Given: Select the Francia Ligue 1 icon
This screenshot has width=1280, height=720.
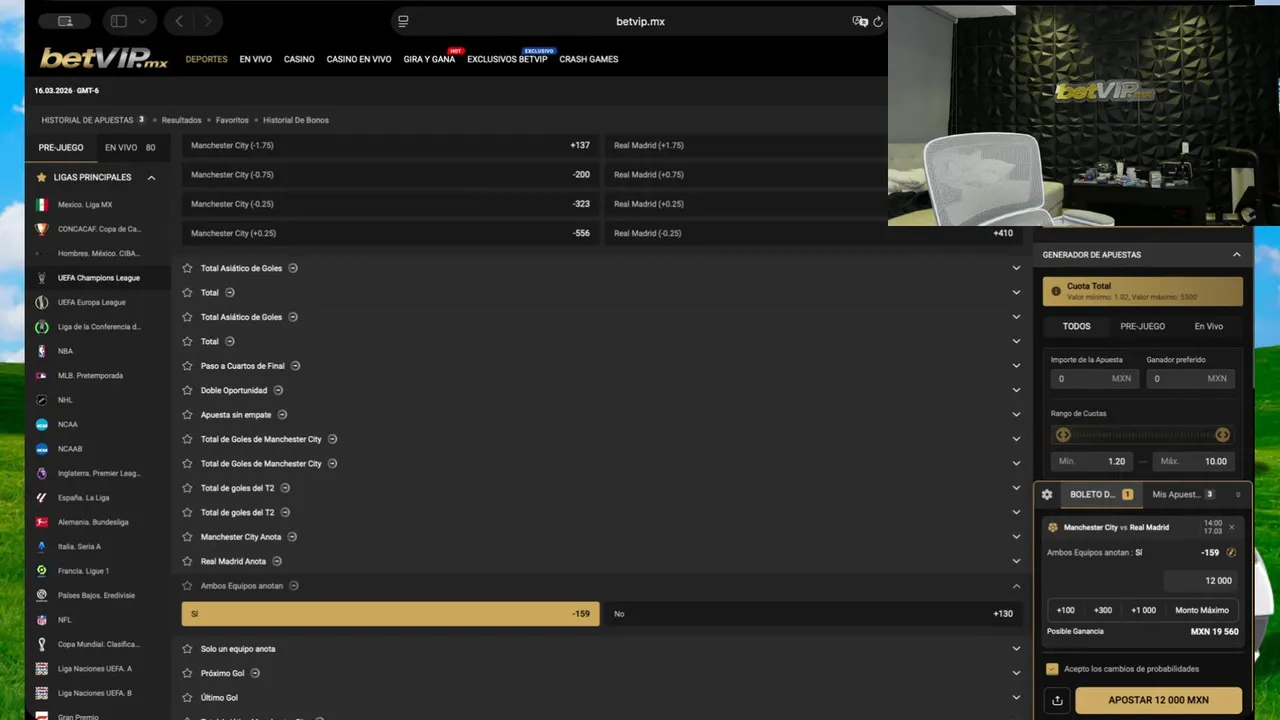Looking at the screenshot, I should click(x=41, y=571).
